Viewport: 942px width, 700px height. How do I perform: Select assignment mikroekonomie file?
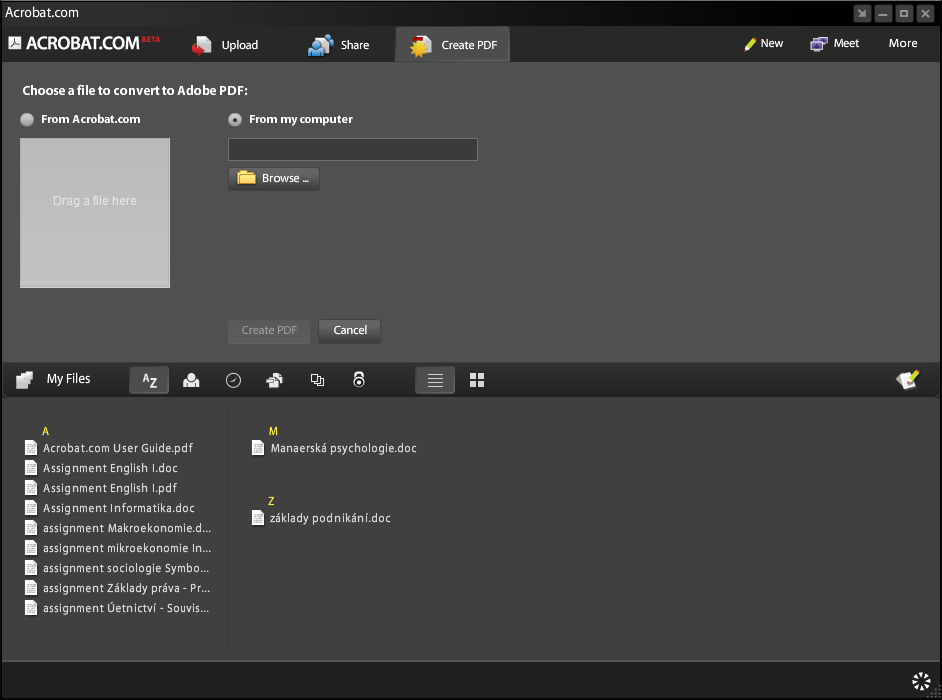point(127,548)
